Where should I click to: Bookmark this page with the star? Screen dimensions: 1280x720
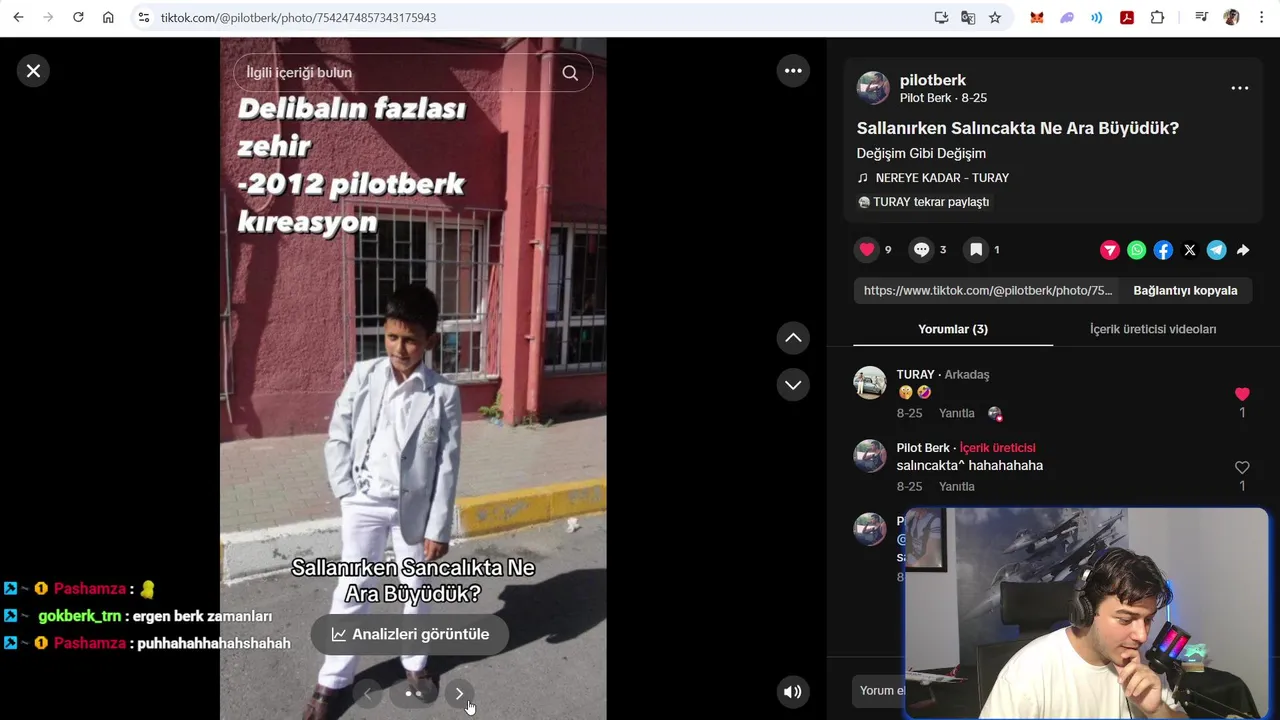pyautogui.click(x=995, y=17)
